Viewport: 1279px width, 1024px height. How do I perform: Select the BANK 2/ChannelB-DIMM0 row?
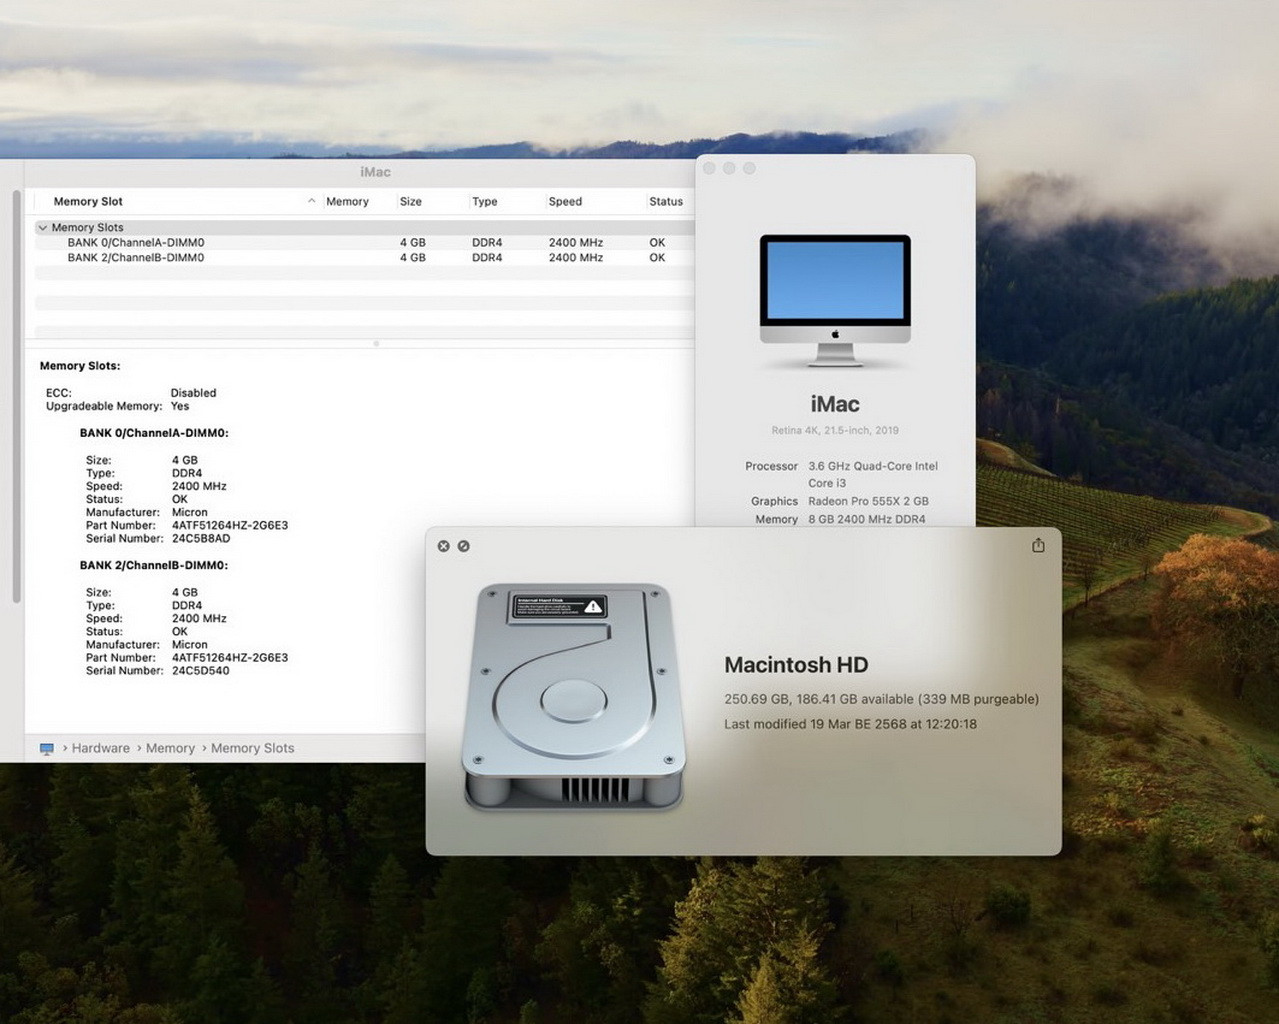pyautogui.click(x=365, y=257)
